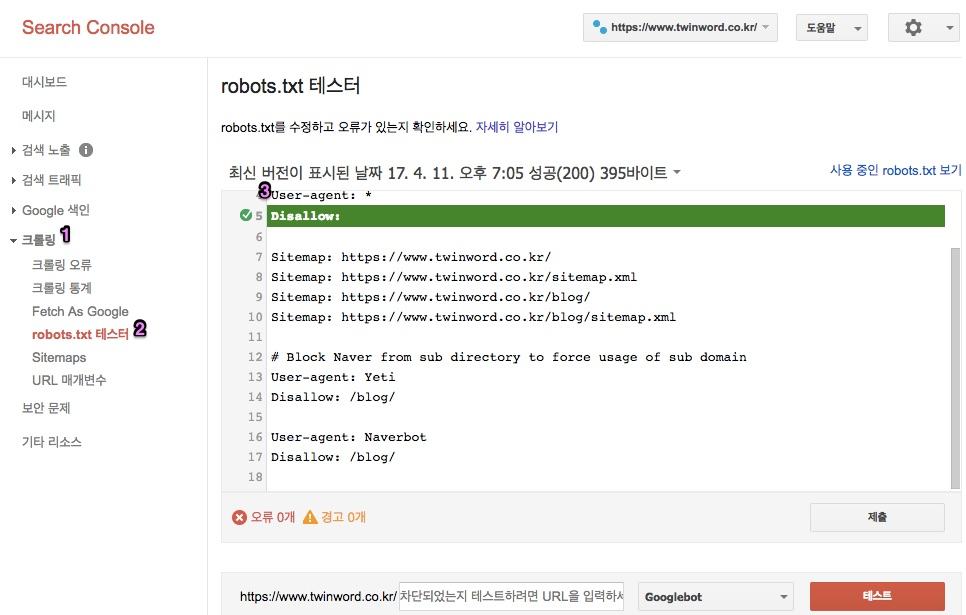966x615 pixels.
Task: Select robots.txt 테스터 in the sidebar
Action: pyautogui.click(x=80, y=334)
